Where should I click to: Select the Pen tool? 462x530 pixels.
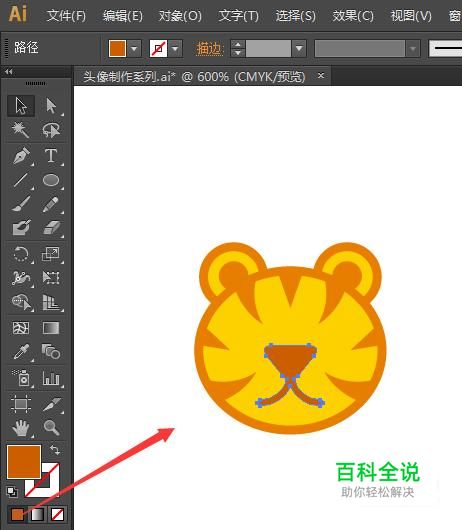coord(21,156)
